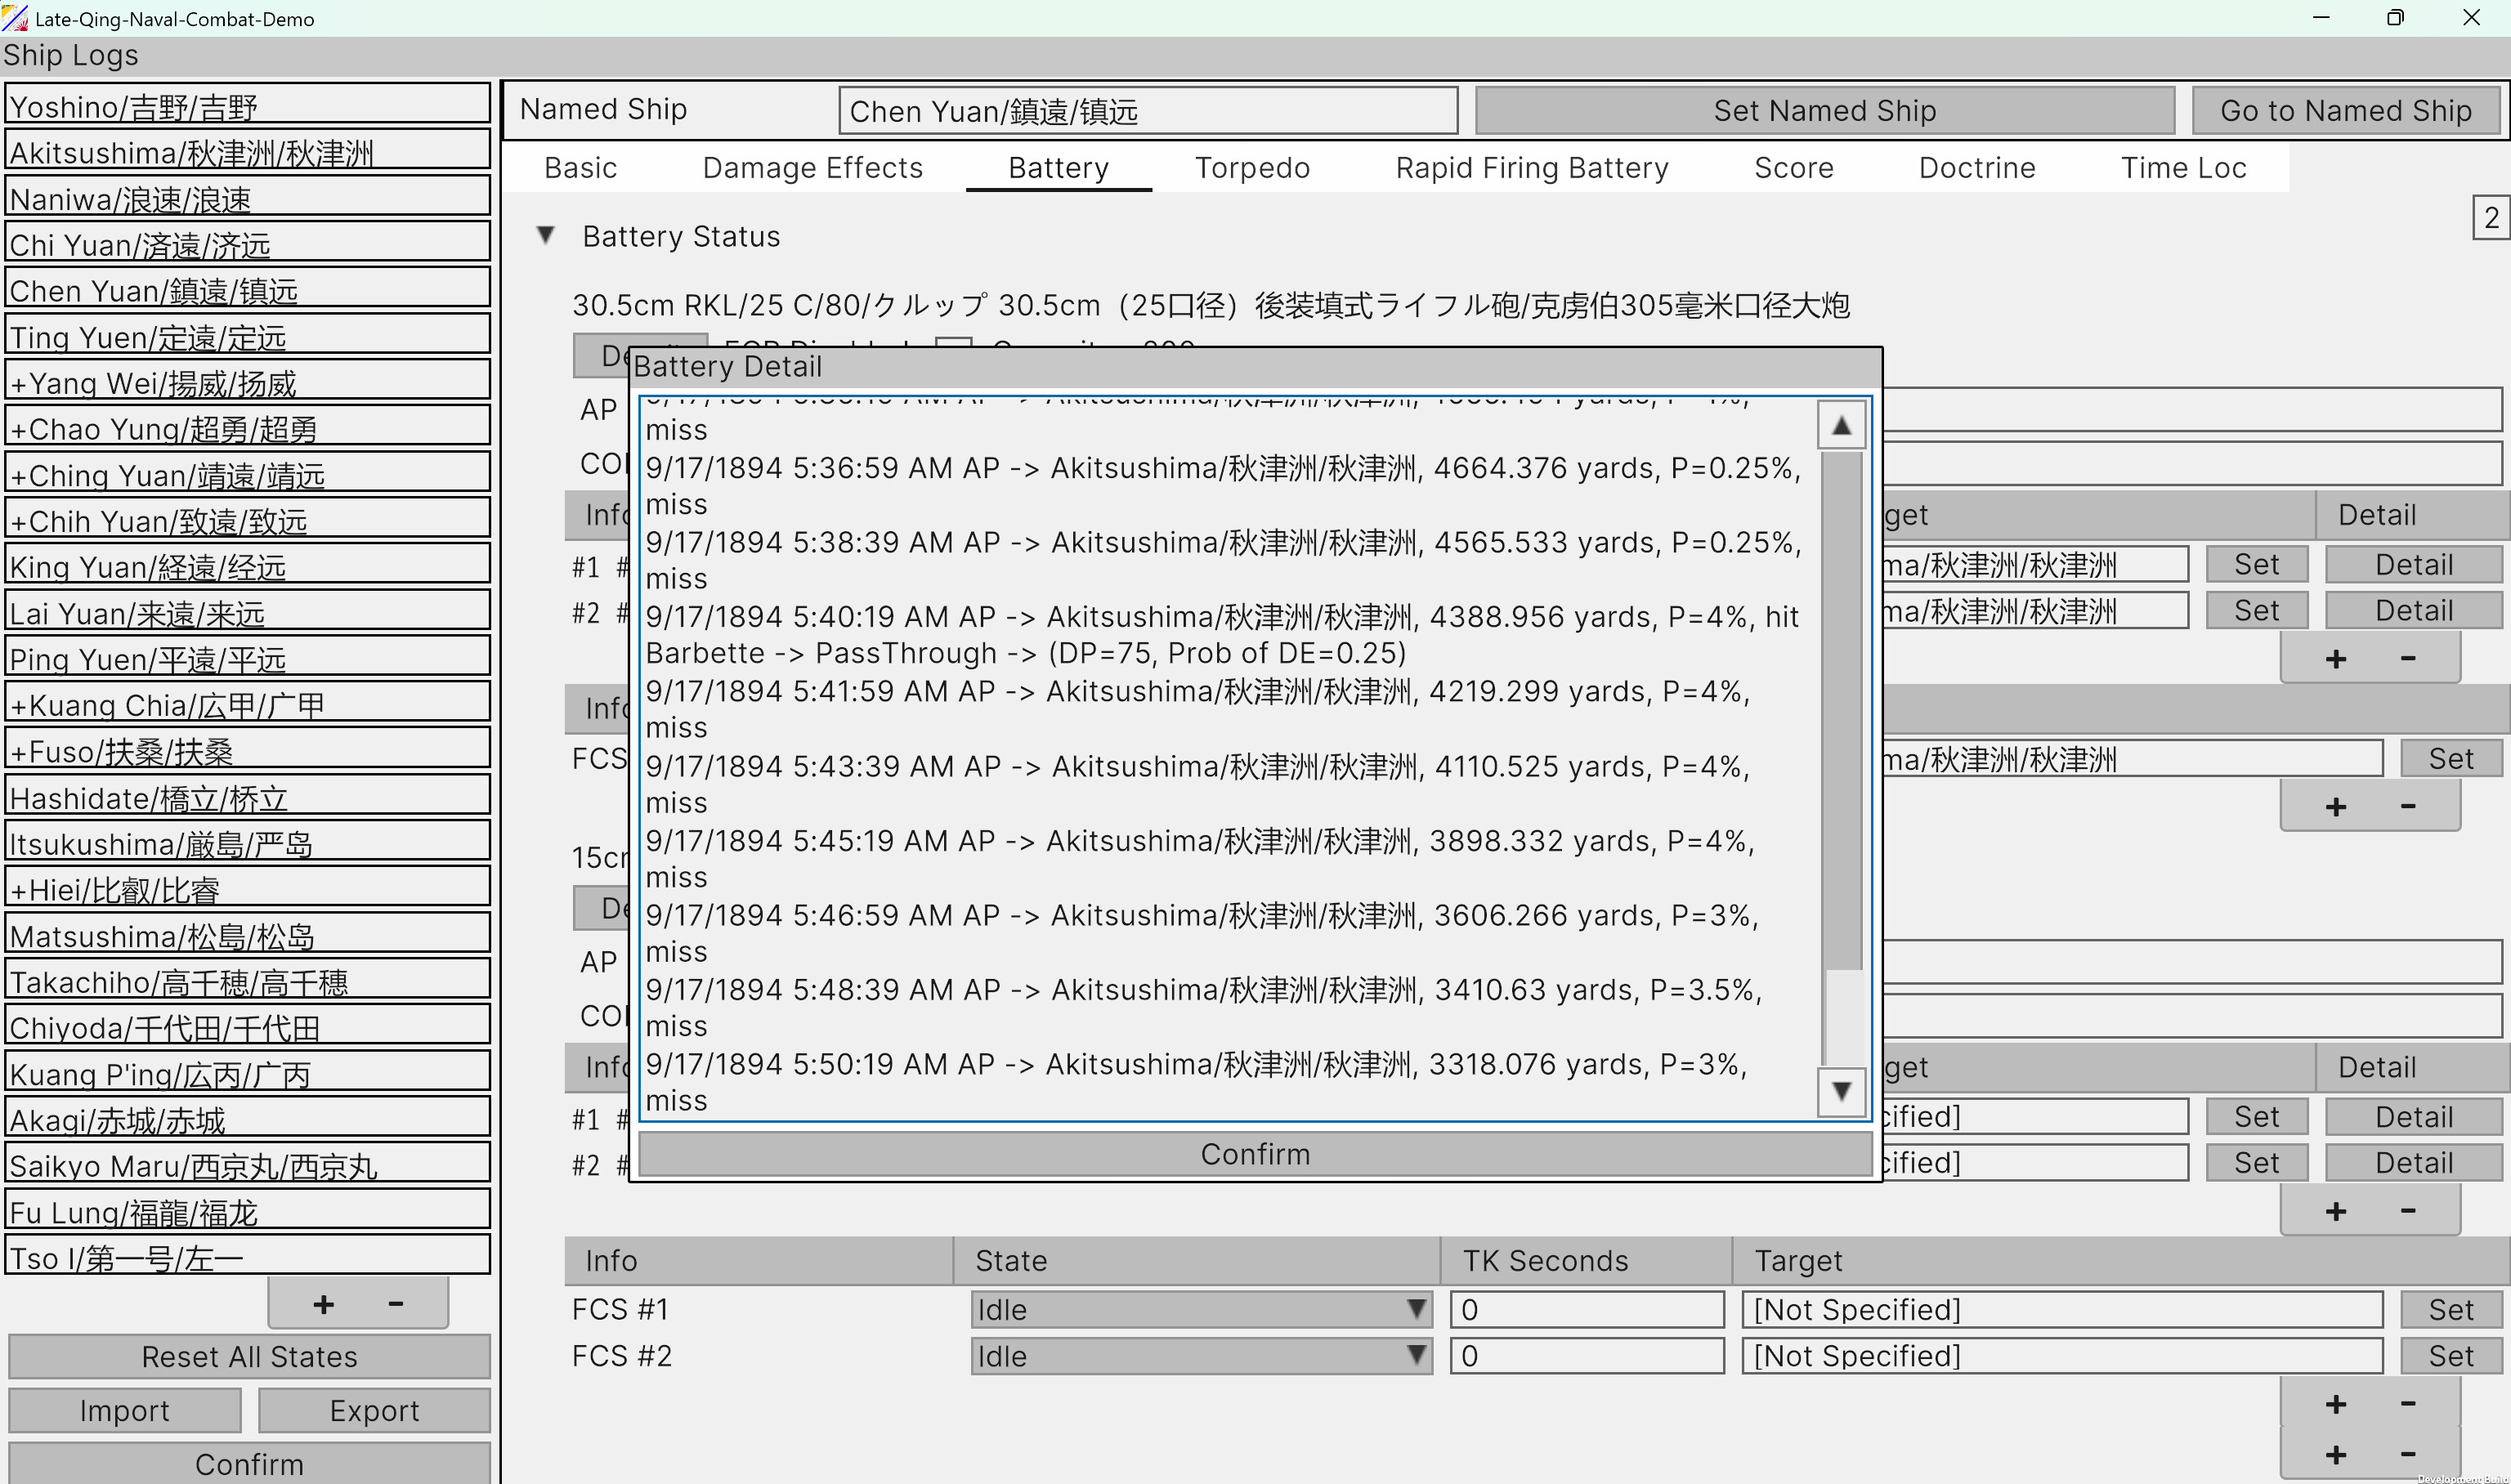Viewport: 2511px width, 1484px height.
Task: Click the scroll-up arrow in Battery Detail log
Action: click(x=1841, y=424)
